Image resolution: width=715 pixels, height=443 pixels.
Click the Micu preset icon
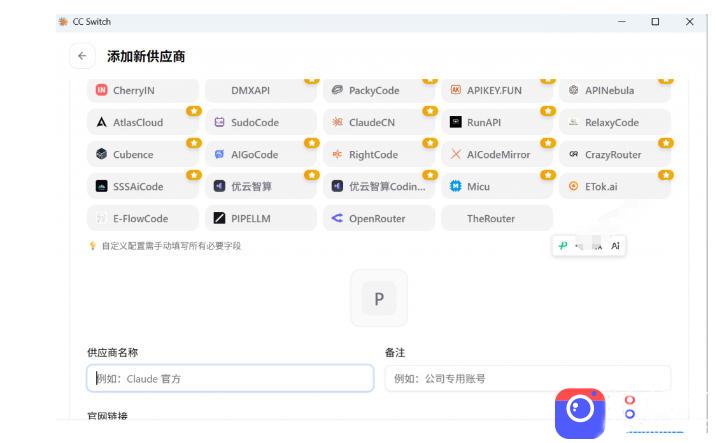coord(456,186)
